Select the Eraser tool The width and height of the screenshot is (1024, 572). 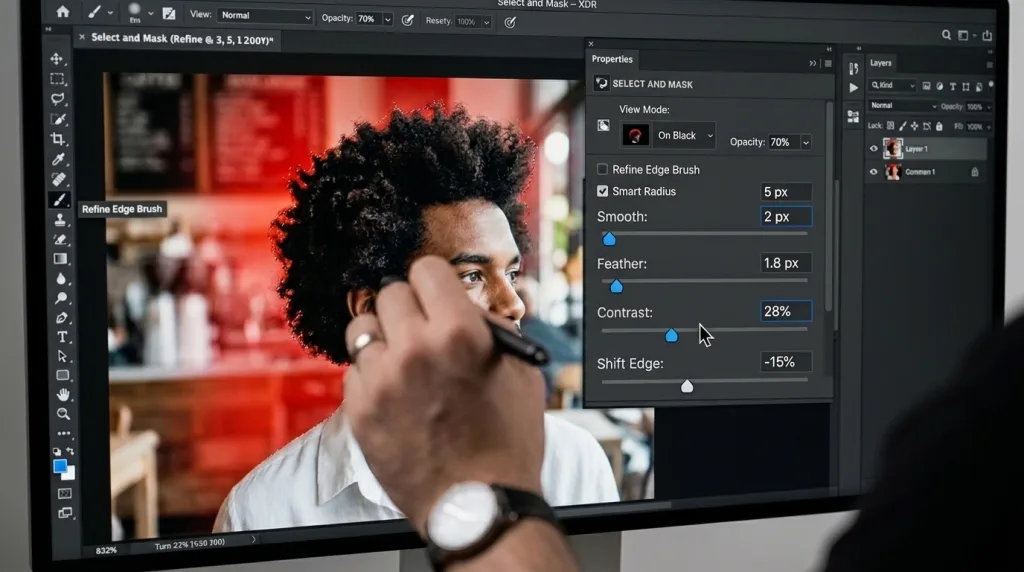(60, 240)
